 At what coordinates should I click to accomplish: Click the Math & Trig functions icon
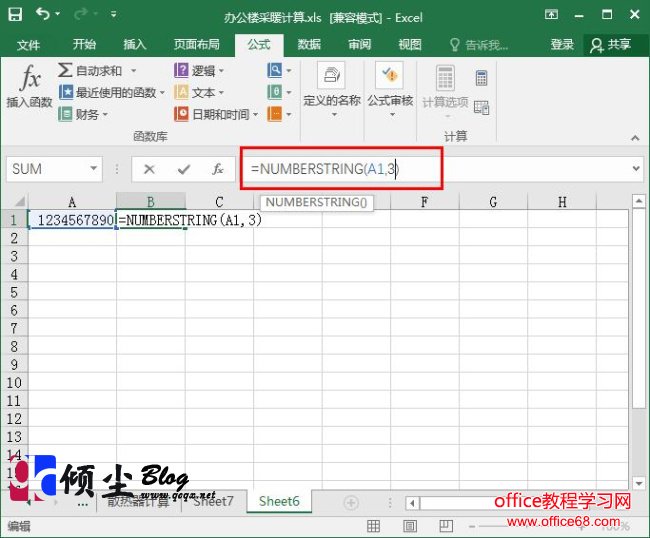pyautogui.click(x=274, y=92)
